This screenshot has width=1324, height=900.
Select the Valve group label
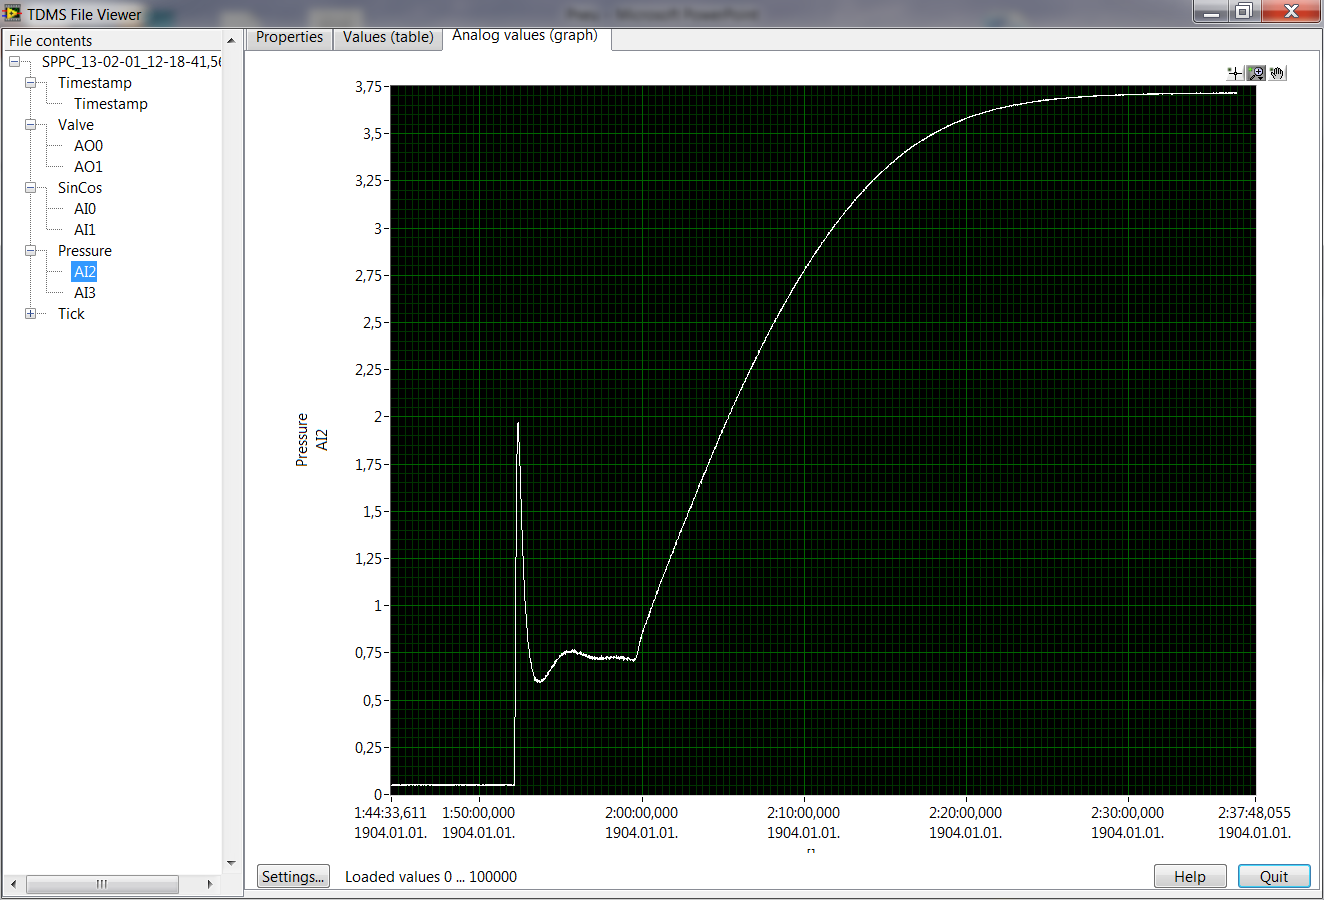pos(76,125)
